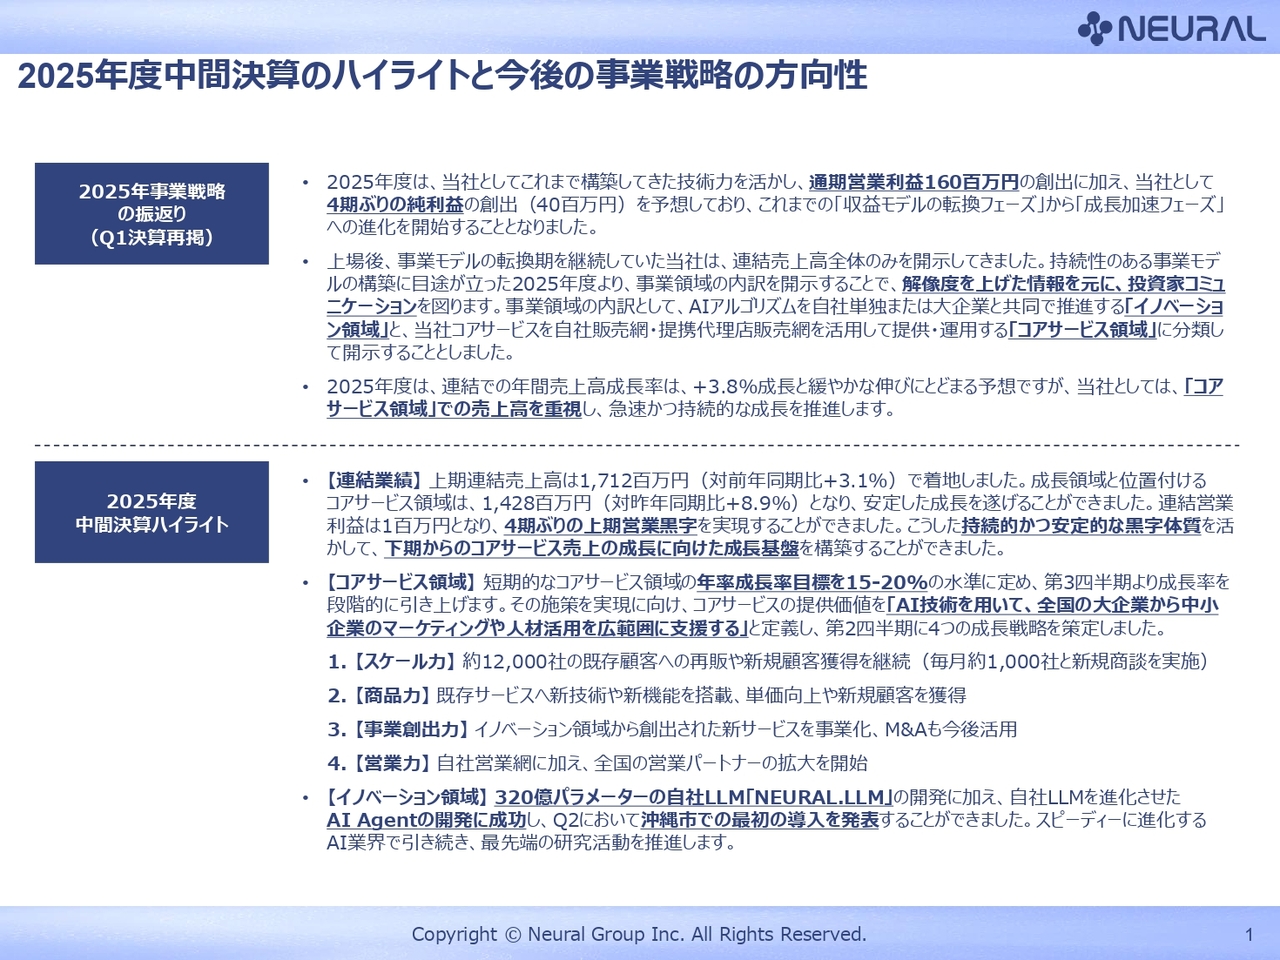Click the page number 1 in the footer

click(x=1249, y=932)
